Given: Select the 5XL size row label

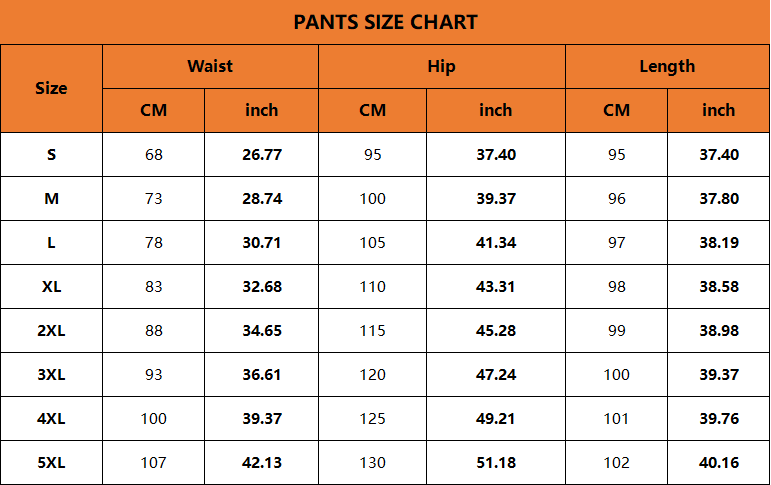Looking at the screenshot, I should [51, 462].
